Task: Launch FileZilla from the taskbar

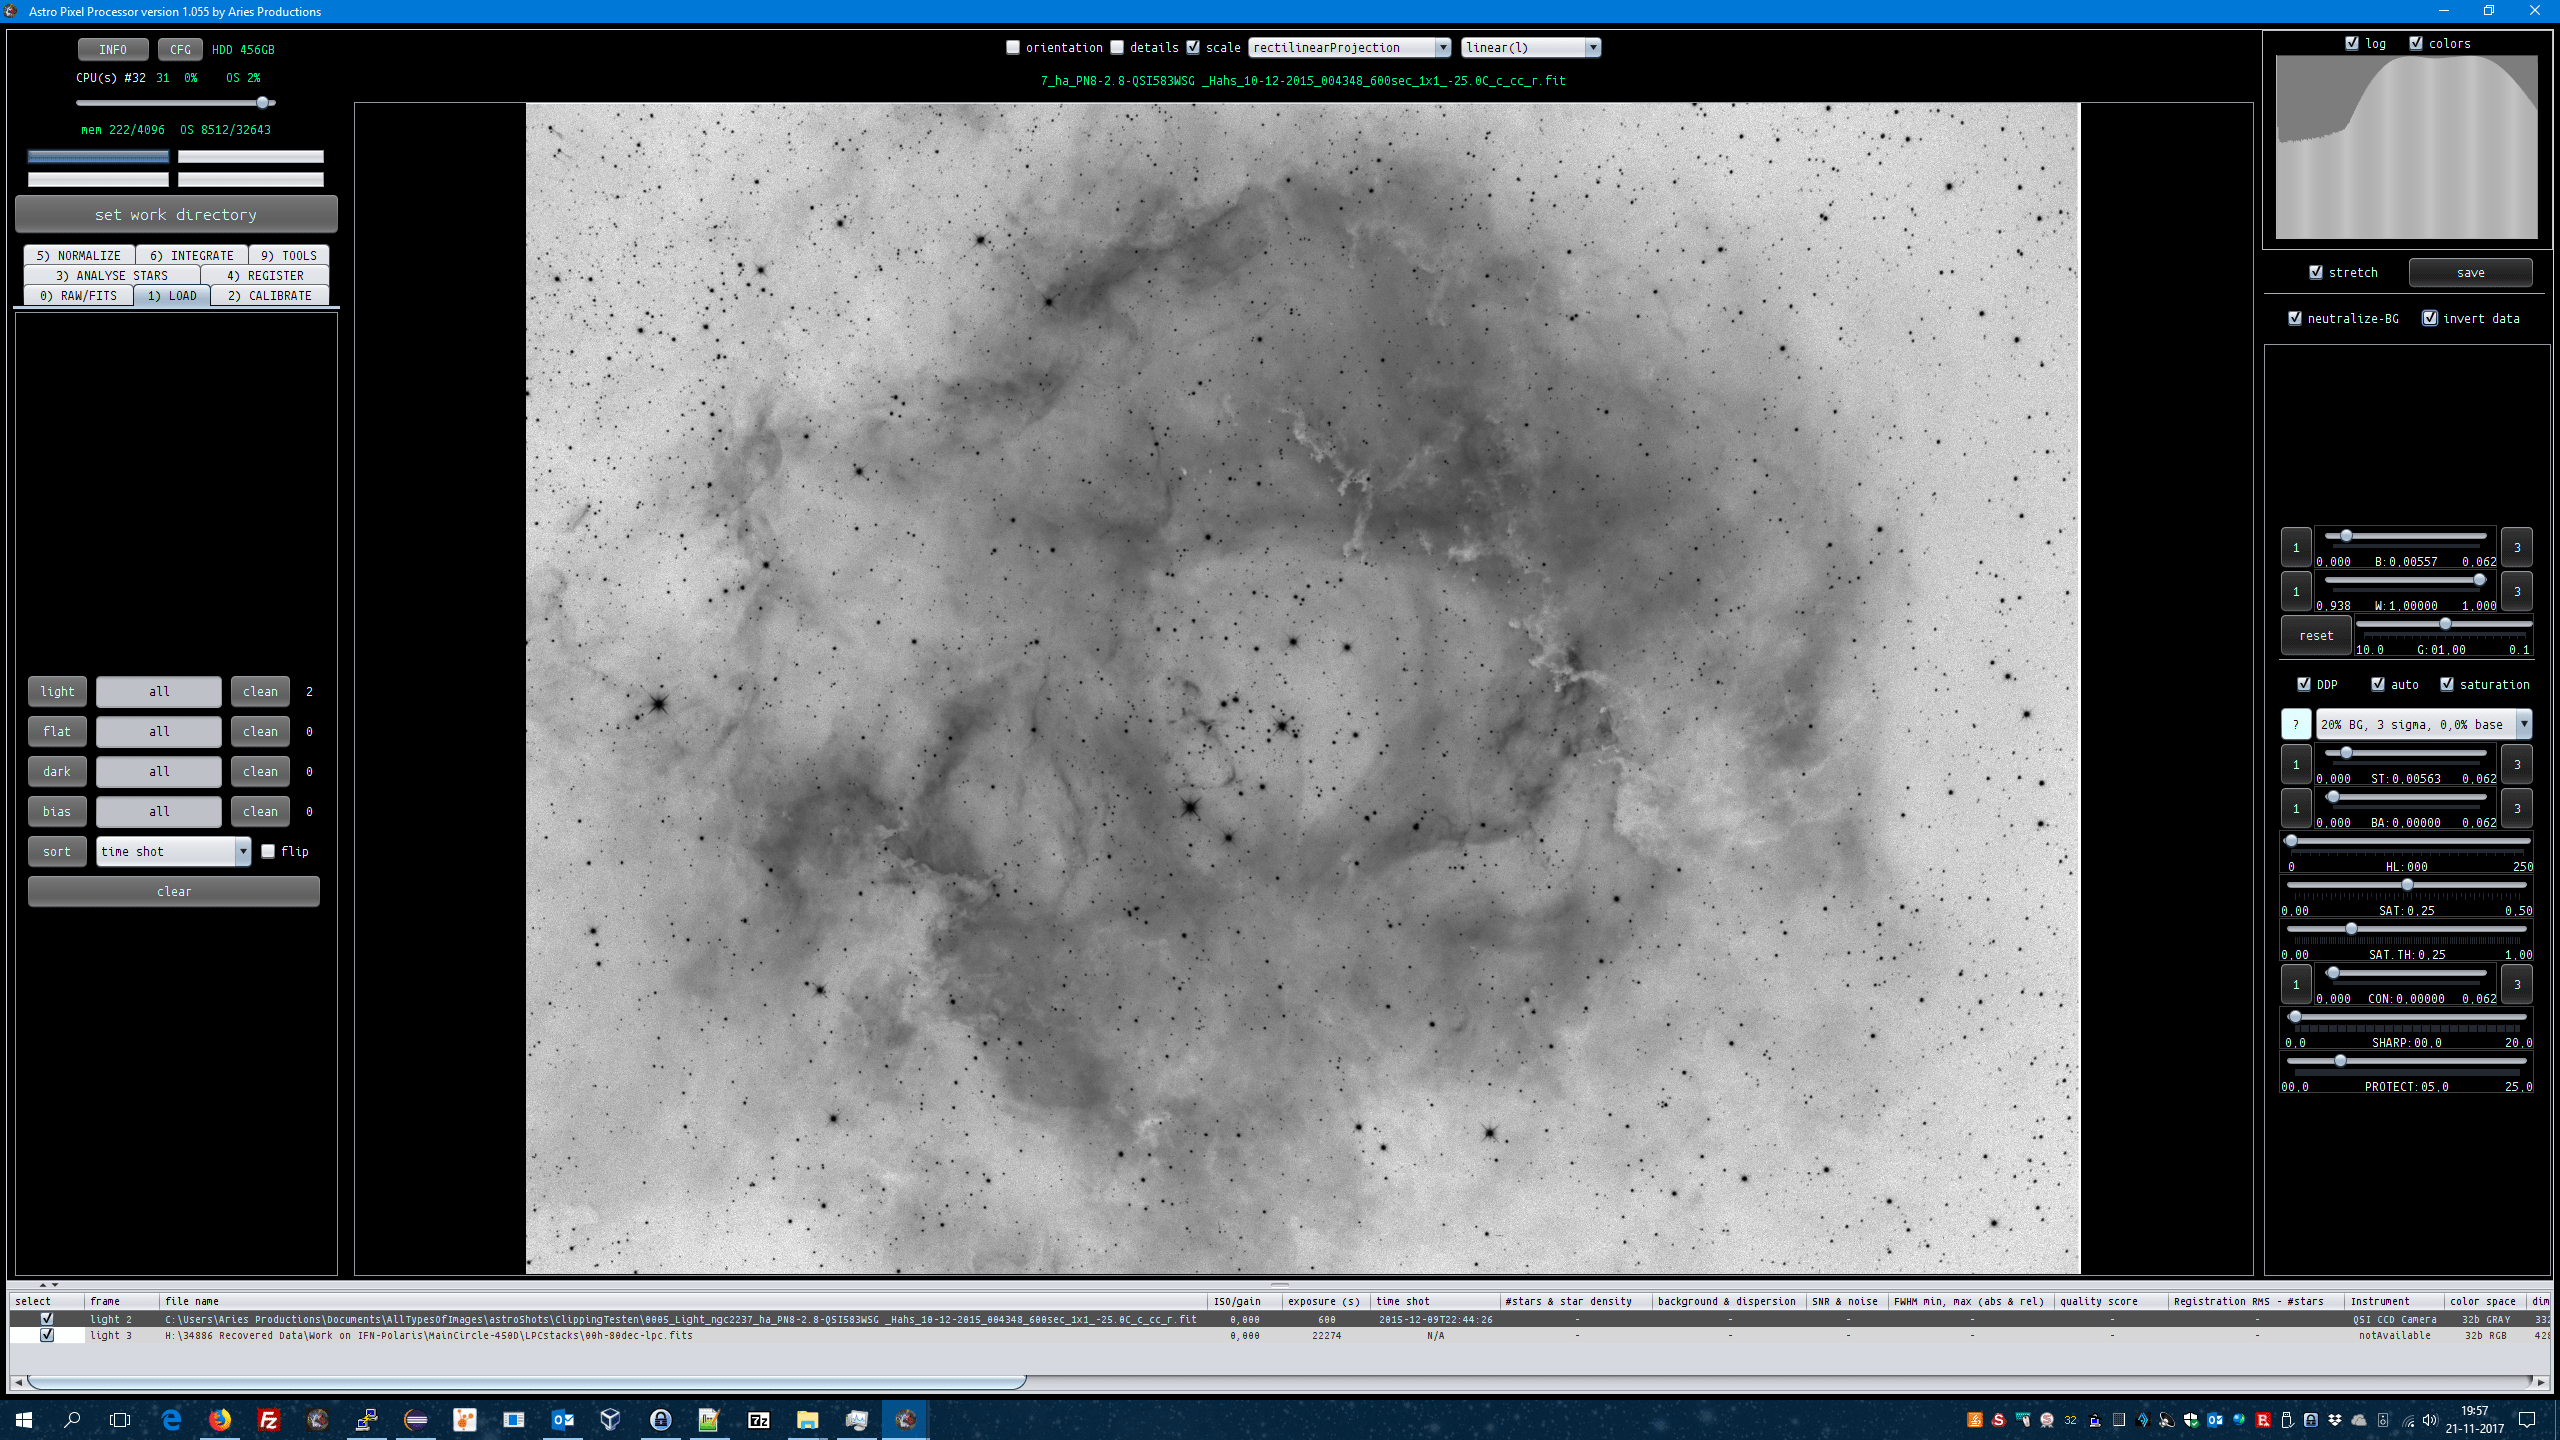Action: pos(268,1419)
